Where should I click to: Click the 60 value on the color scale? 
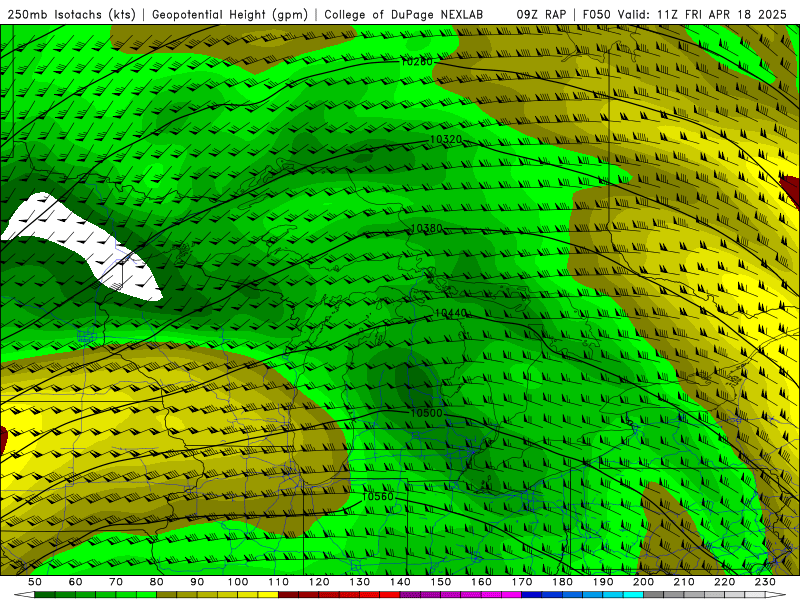click(76, 582)
